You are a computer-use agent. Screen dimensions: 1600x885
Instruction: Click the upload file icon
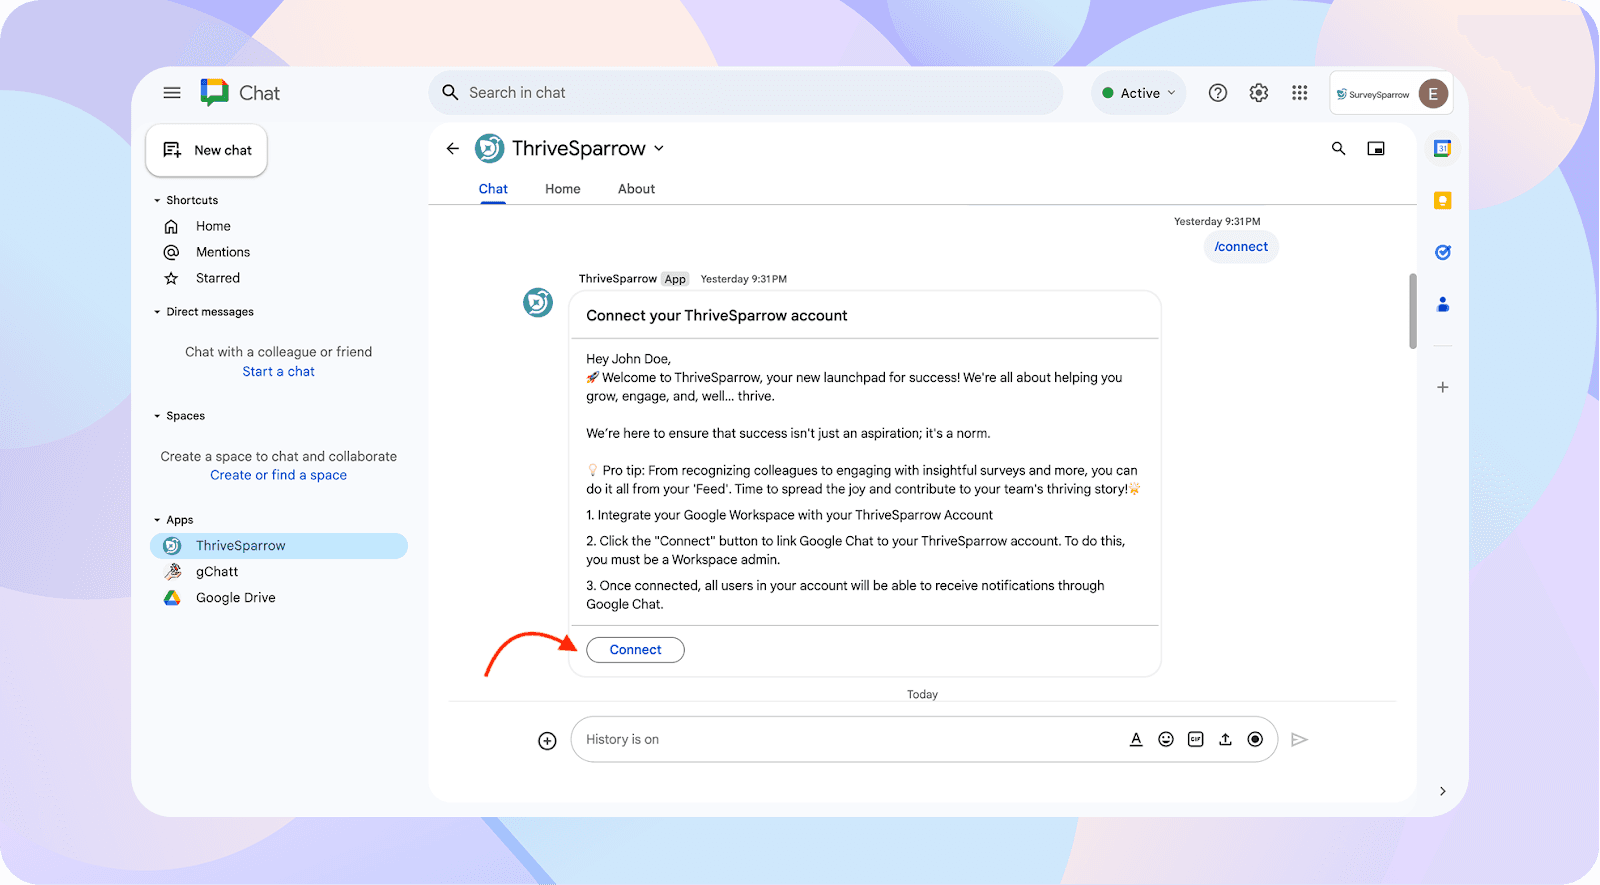1225,739
